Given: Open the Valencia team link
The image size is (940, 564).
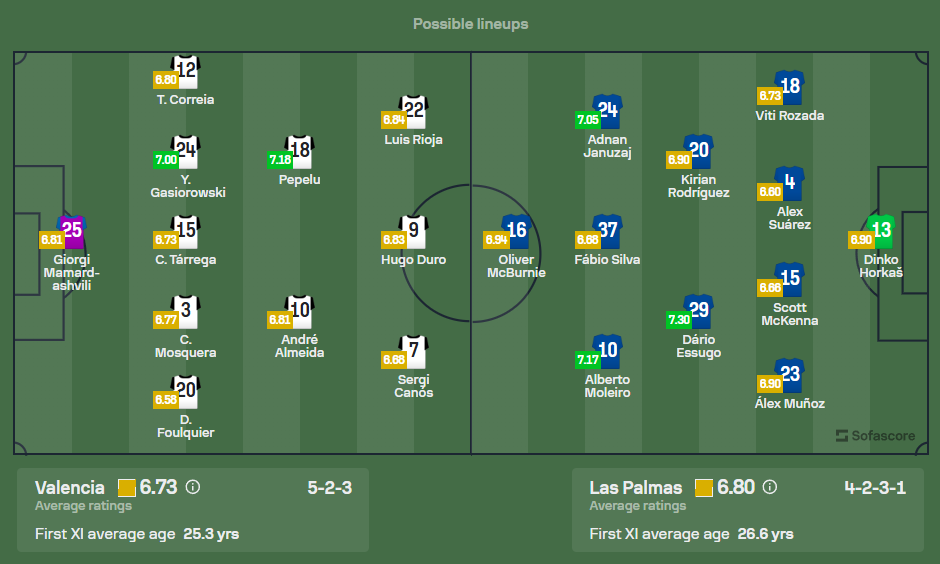Looking at the screenshot, I should 70,488.
